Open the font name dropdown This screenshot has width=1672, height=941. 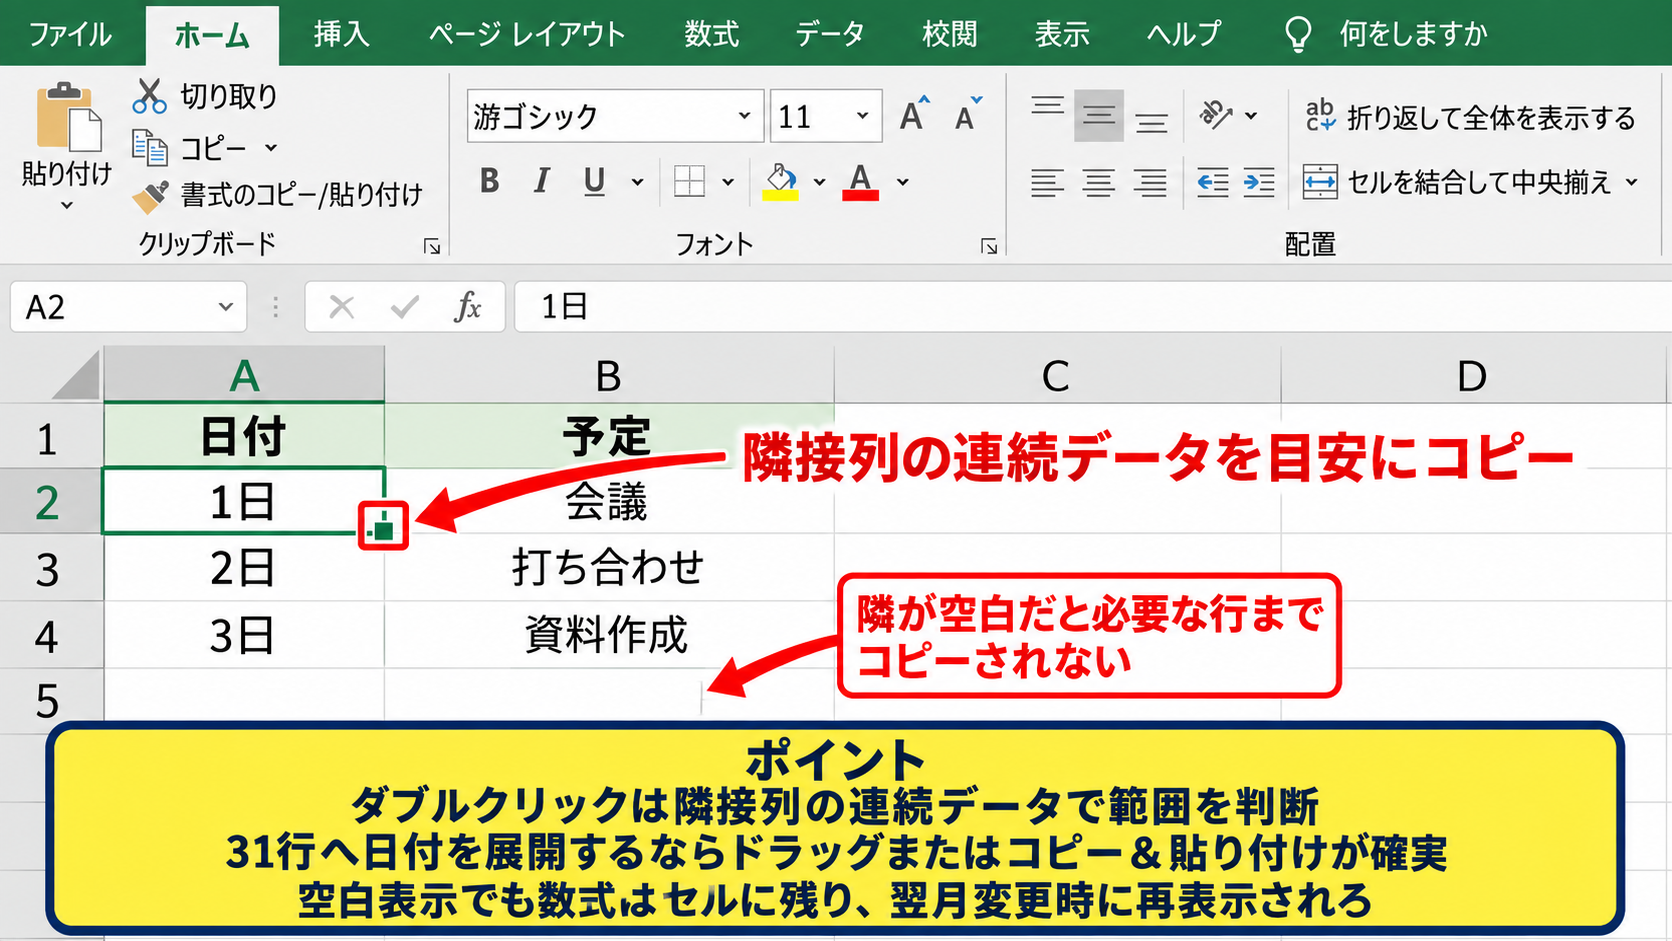pyautogui.click(x=744, y=116)
